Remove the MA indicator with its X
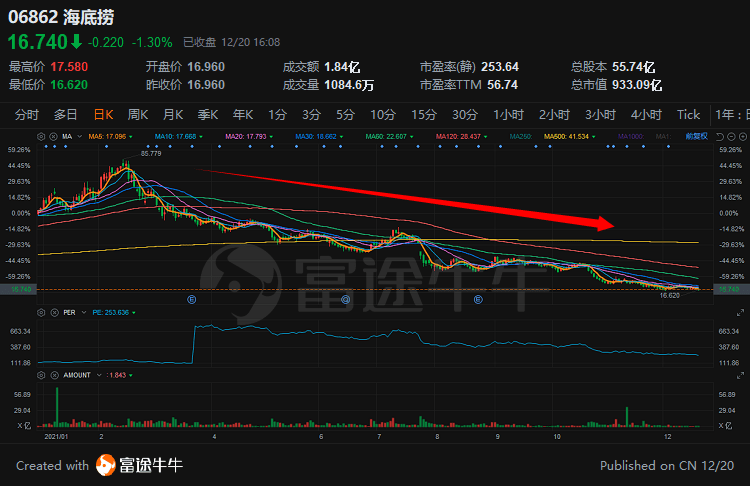Image resolution: width=750 pixels, height=486 pixels. pos(54,136)
